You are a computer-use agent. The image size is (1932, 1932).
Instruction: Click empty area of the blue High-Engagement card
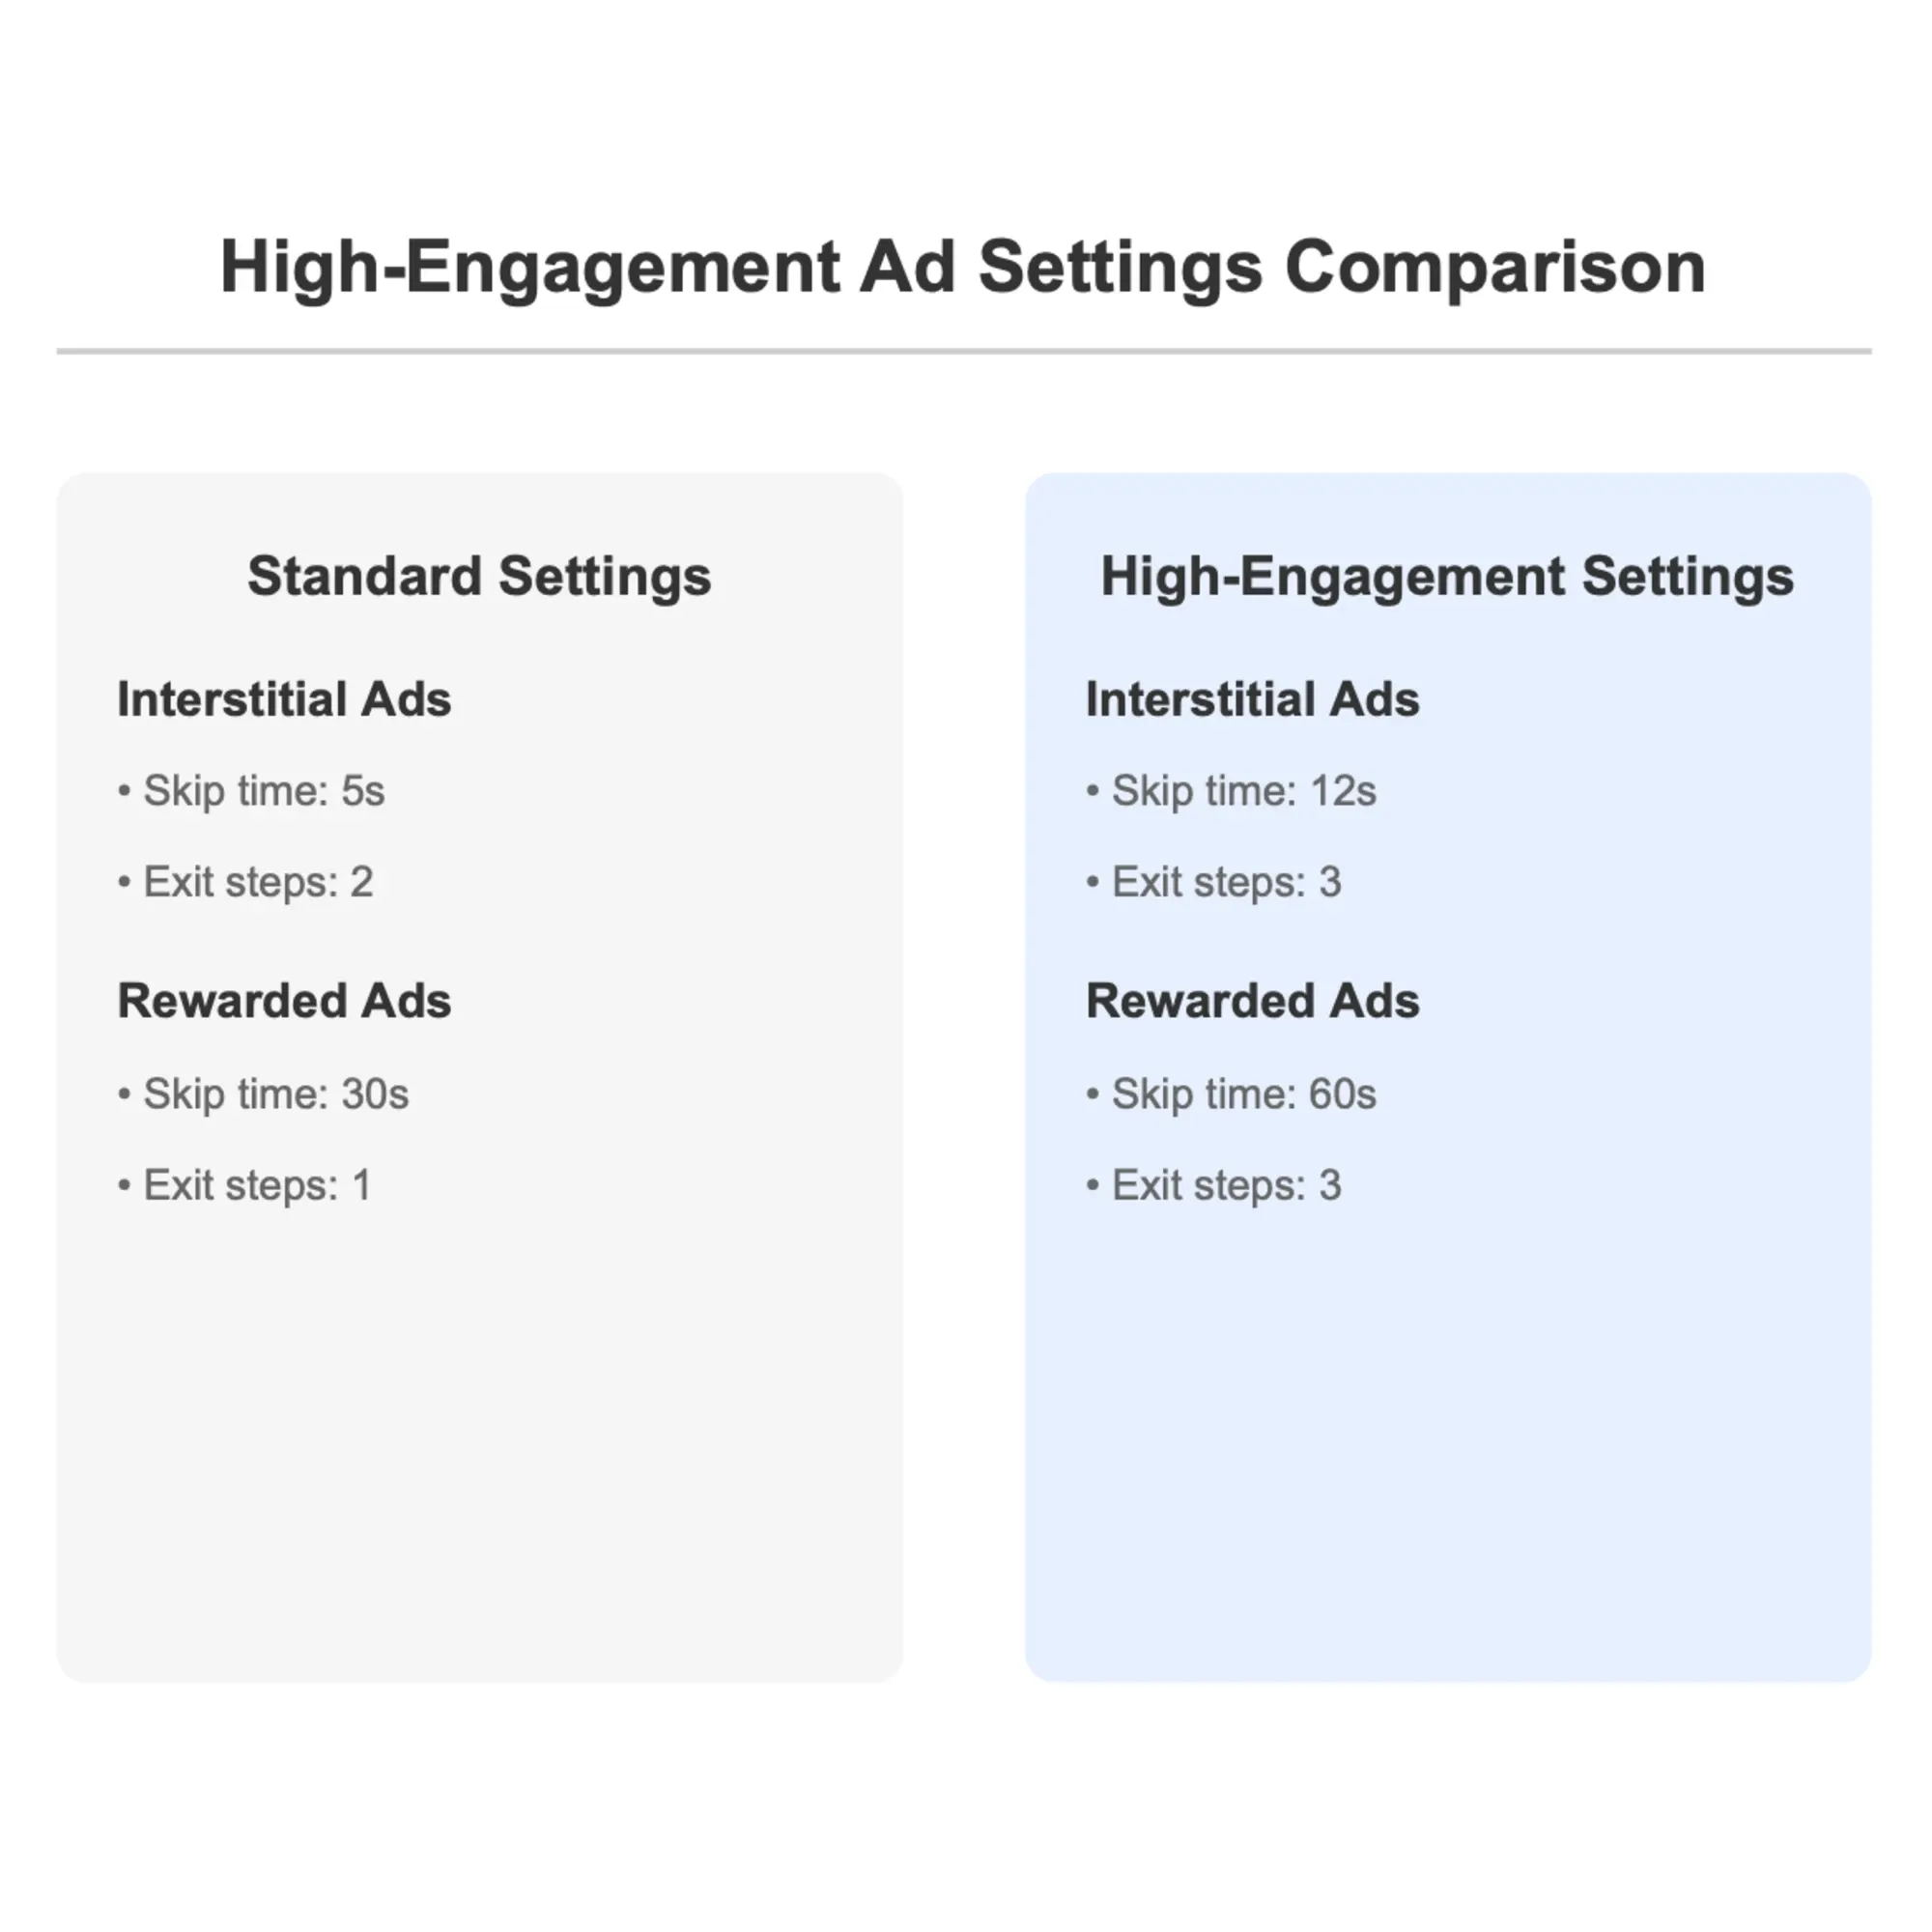(x=1448, y=1450)
